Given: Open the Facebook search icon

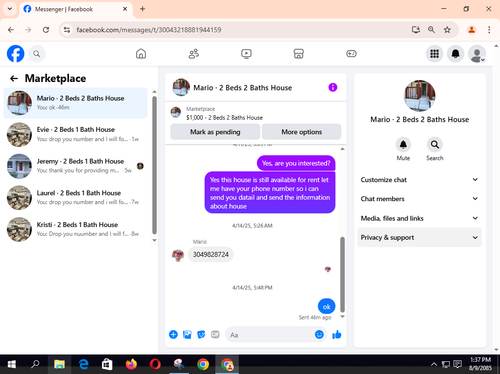Looking at the screenshot, I should 37,54.
